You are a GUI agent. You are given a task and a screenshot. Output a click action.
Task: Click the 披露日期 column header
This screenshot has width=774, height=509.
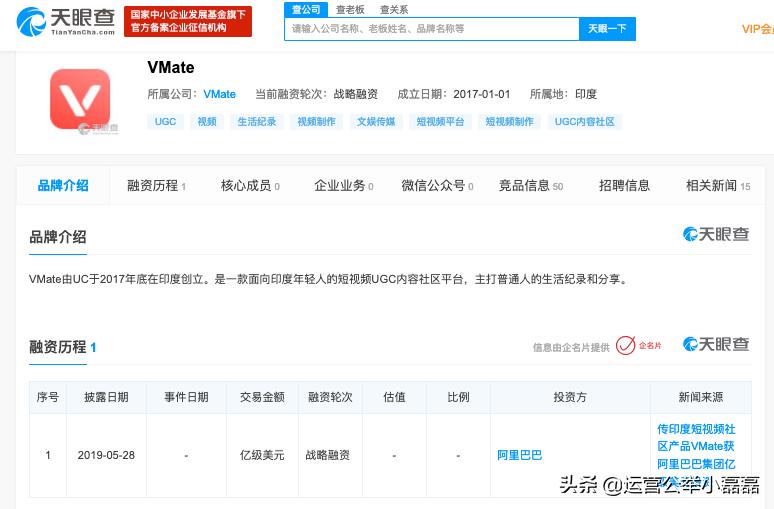pyautogui.click(x=106, y=397)
